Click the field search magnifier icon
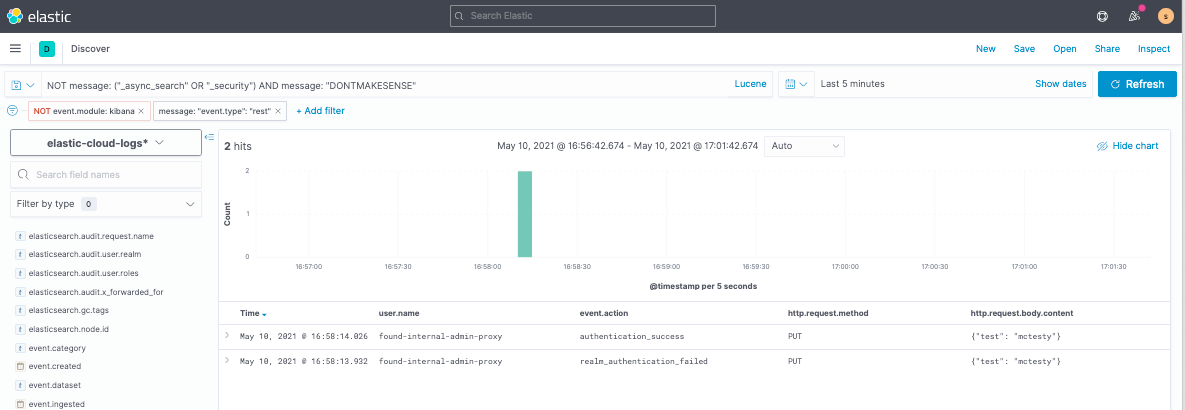 coord(23,174)
